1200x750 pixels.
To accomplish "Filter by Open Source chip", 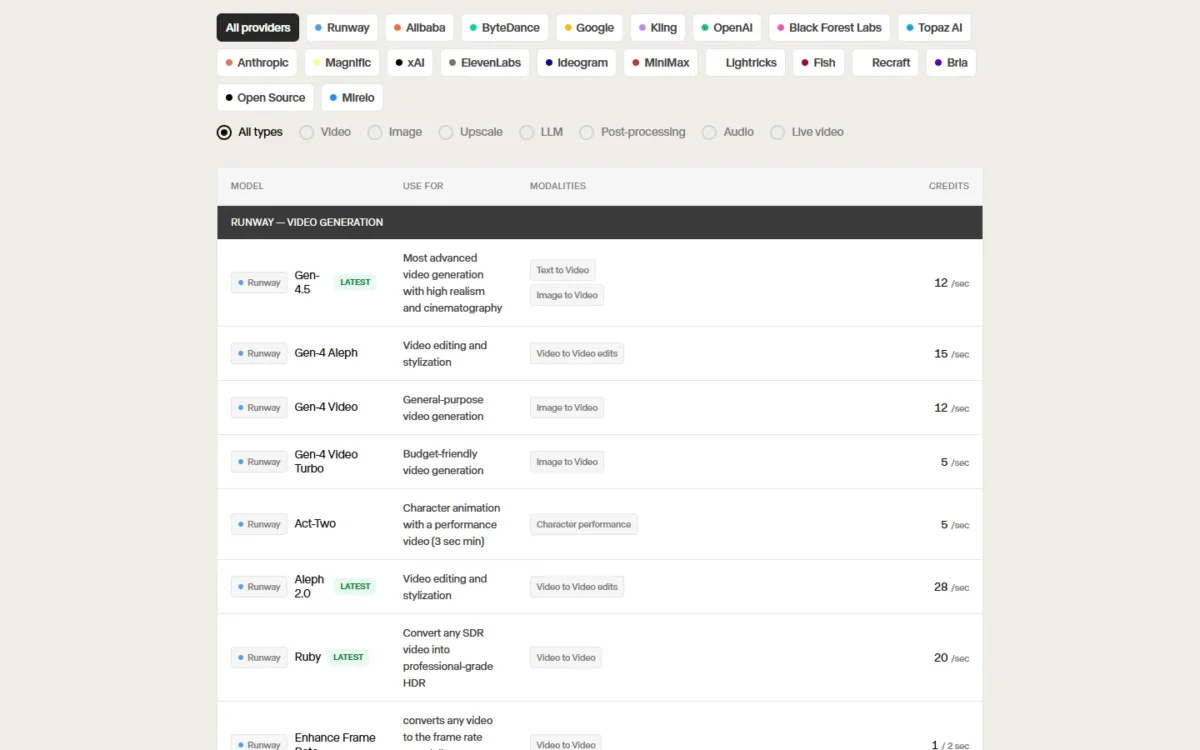I will (x=265, y=98).
